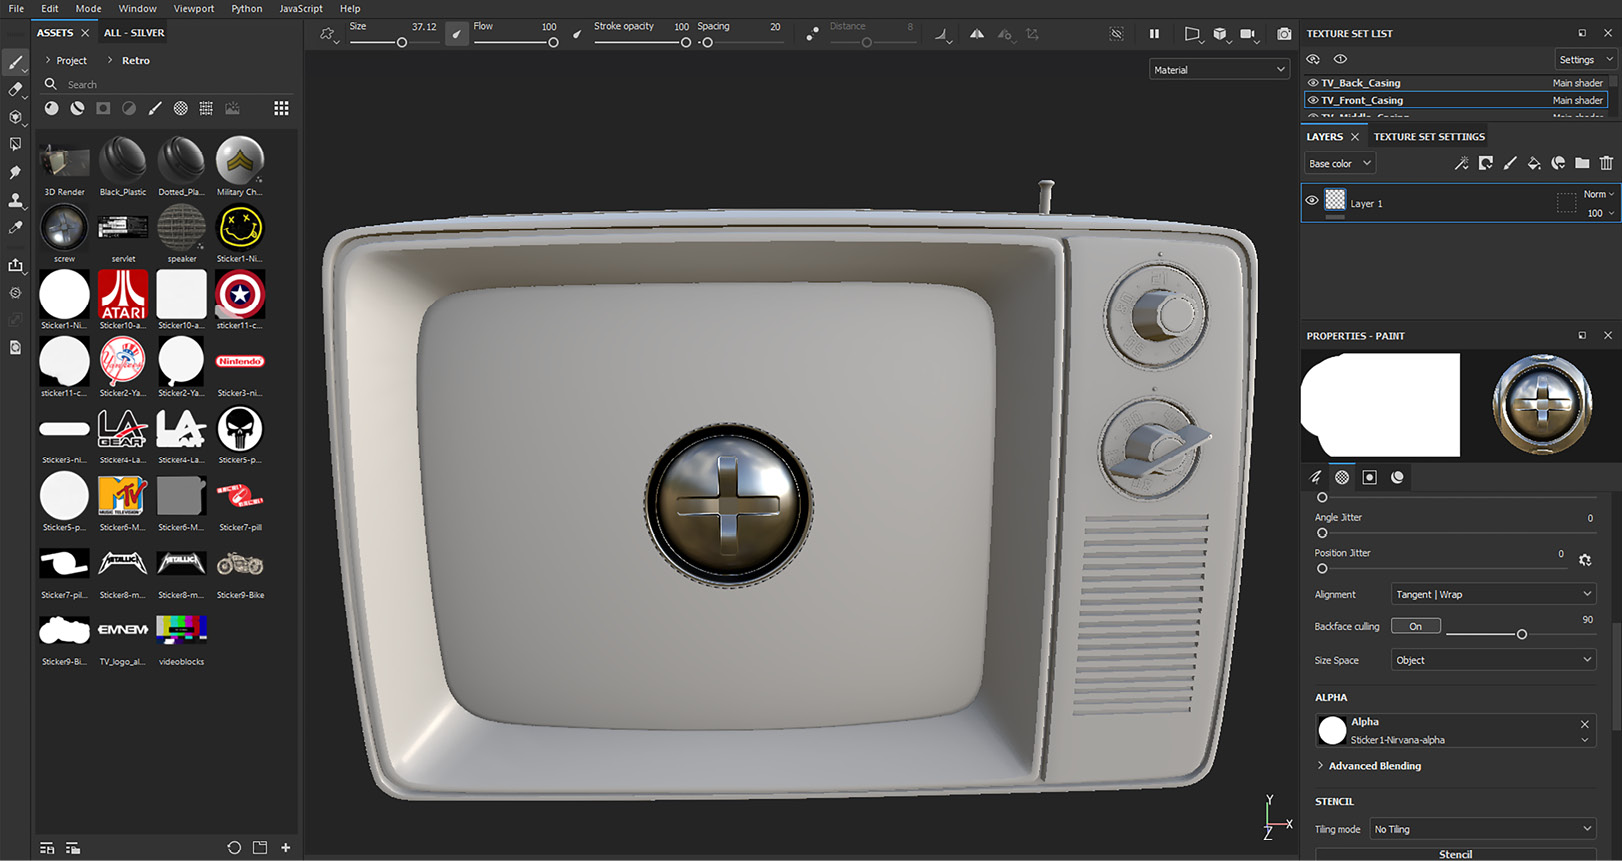Image resolution: width=1622 pixels, height=861 pixels.
Task: Switch to Texture Set Settings tab
Action: (x=1429, y=137)
